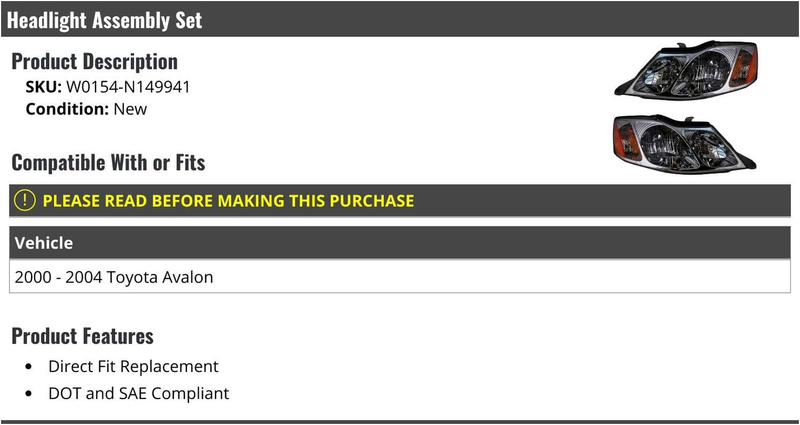Click the SKU label text
This screenshot has height=425, width=800.
click(43, 87)
